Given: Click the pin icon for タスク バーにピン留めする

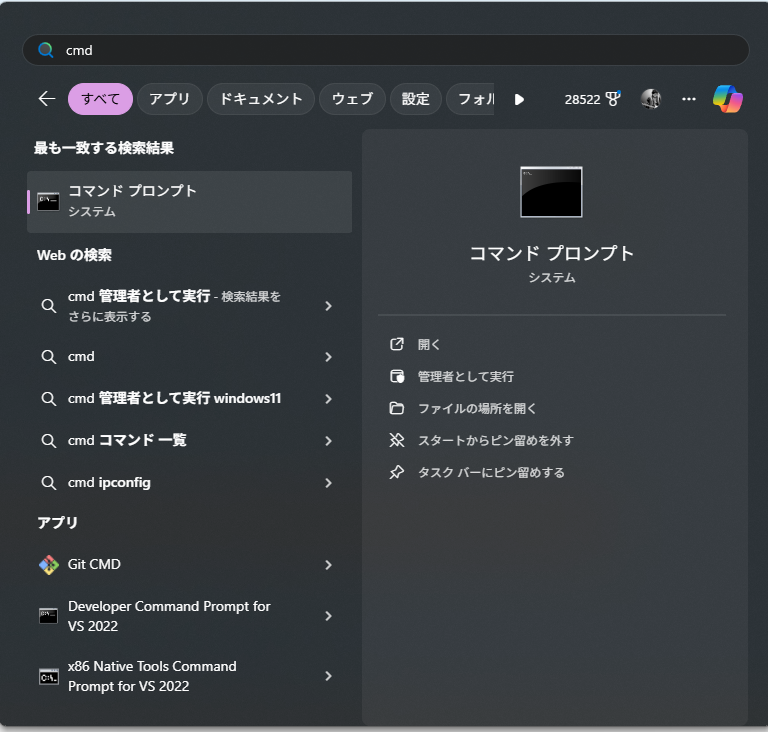Looking at the screenshot, I should pos(397,472).
